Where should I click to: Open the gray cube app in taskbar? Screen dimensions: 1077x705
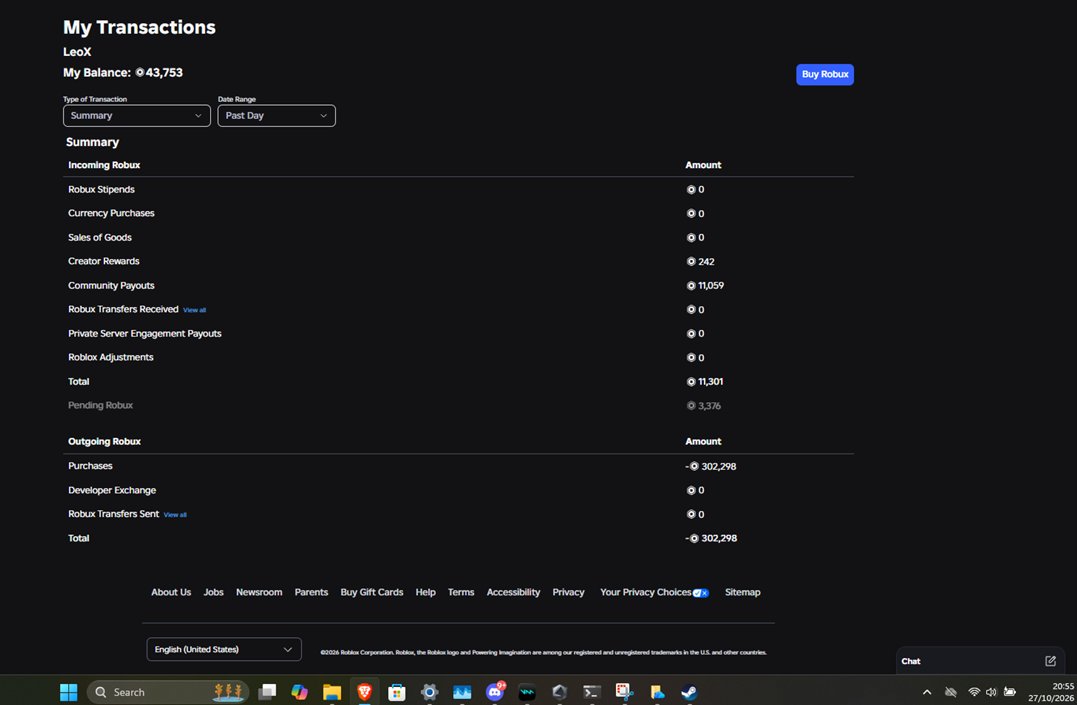pyautogui.click(x=559, y=692)
